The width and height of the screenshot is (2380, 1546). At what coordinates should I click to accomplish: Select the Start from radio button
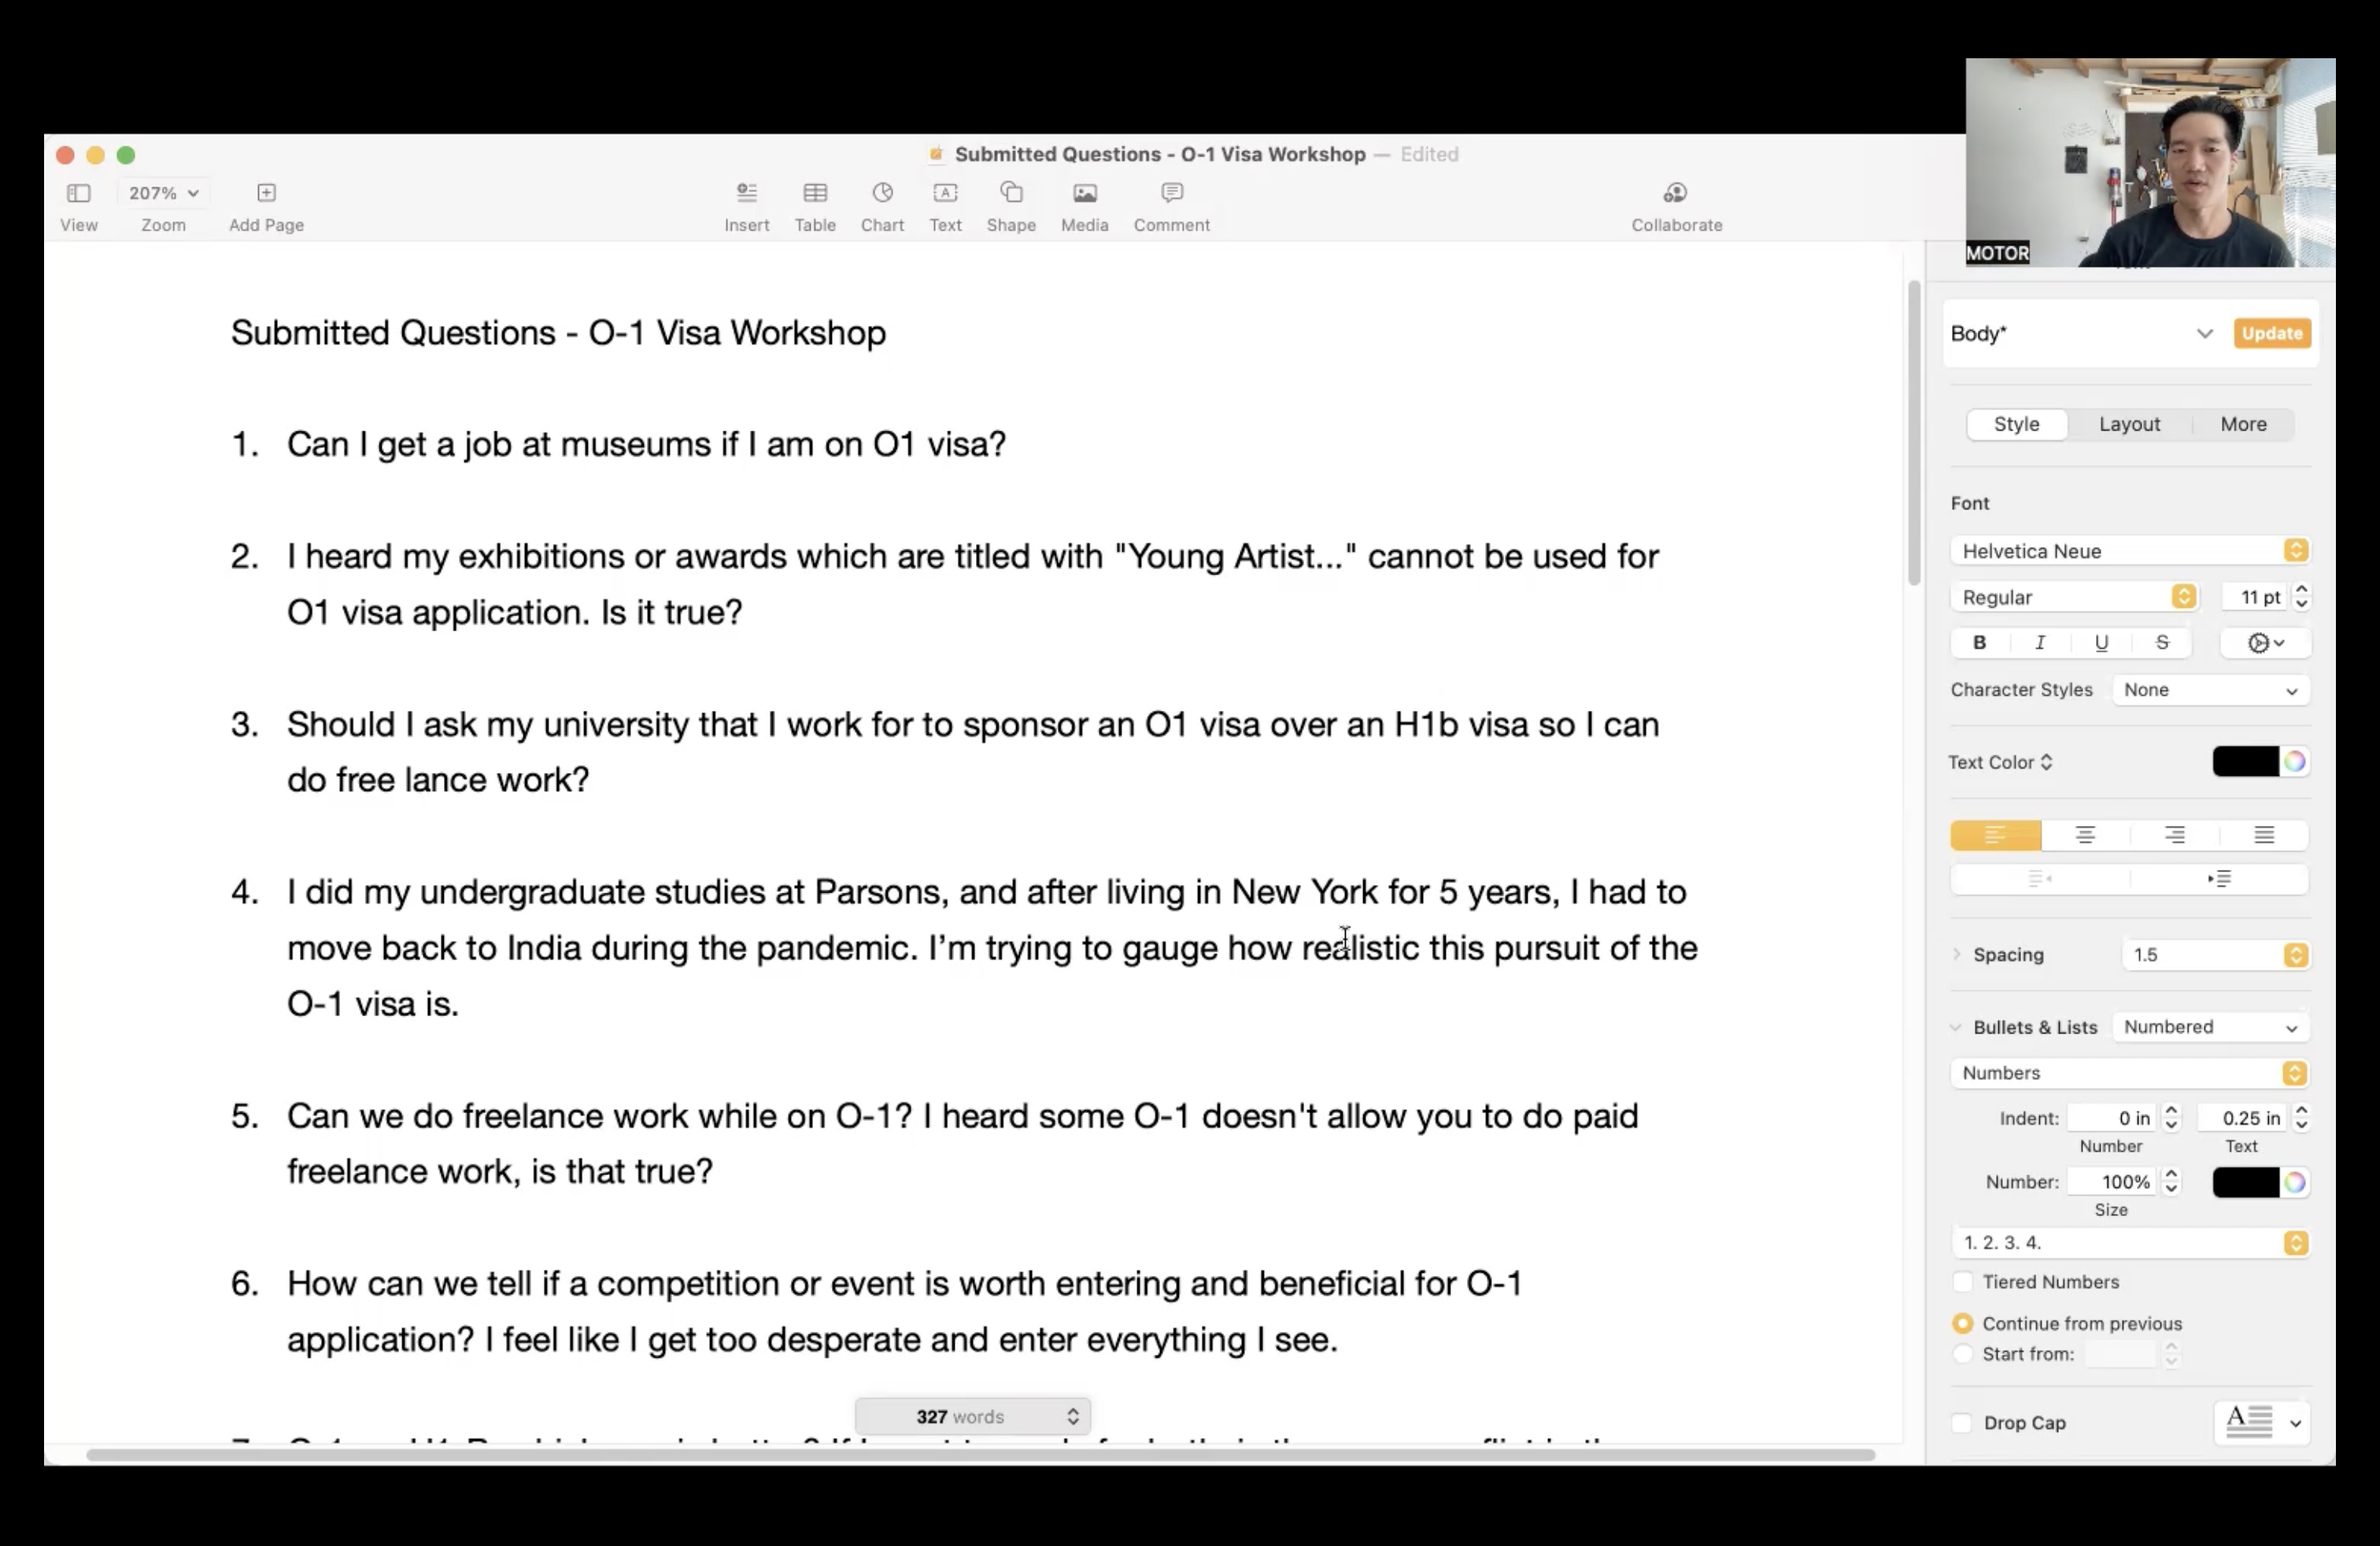[1963, 1354]
